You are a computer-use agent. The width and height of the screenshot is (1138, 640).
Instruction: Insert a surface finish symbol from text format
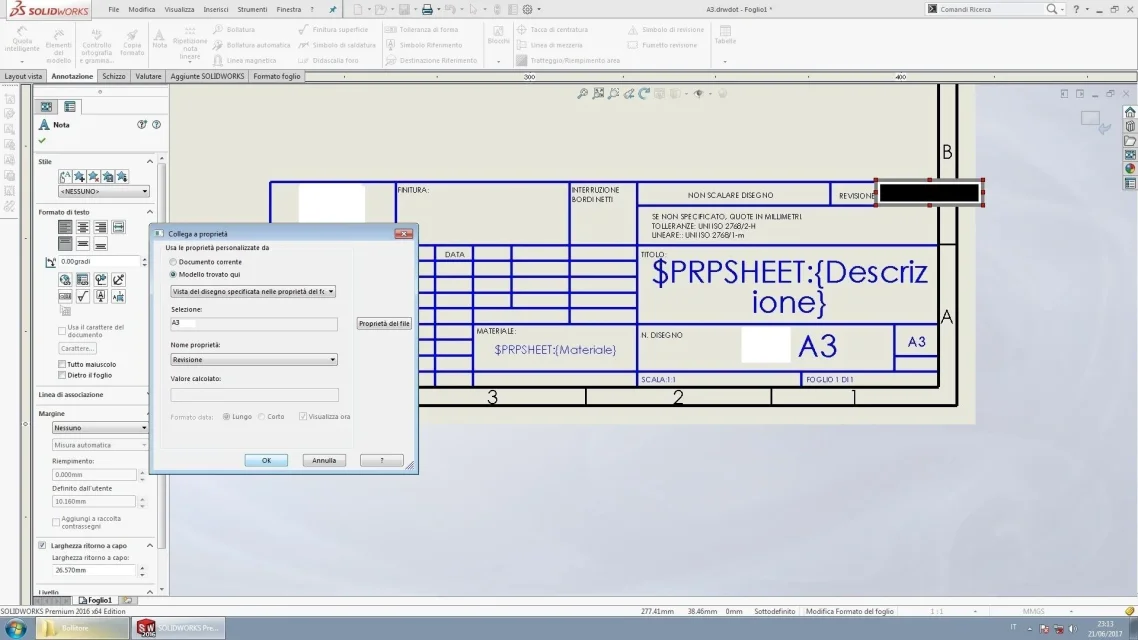[83, 296]
